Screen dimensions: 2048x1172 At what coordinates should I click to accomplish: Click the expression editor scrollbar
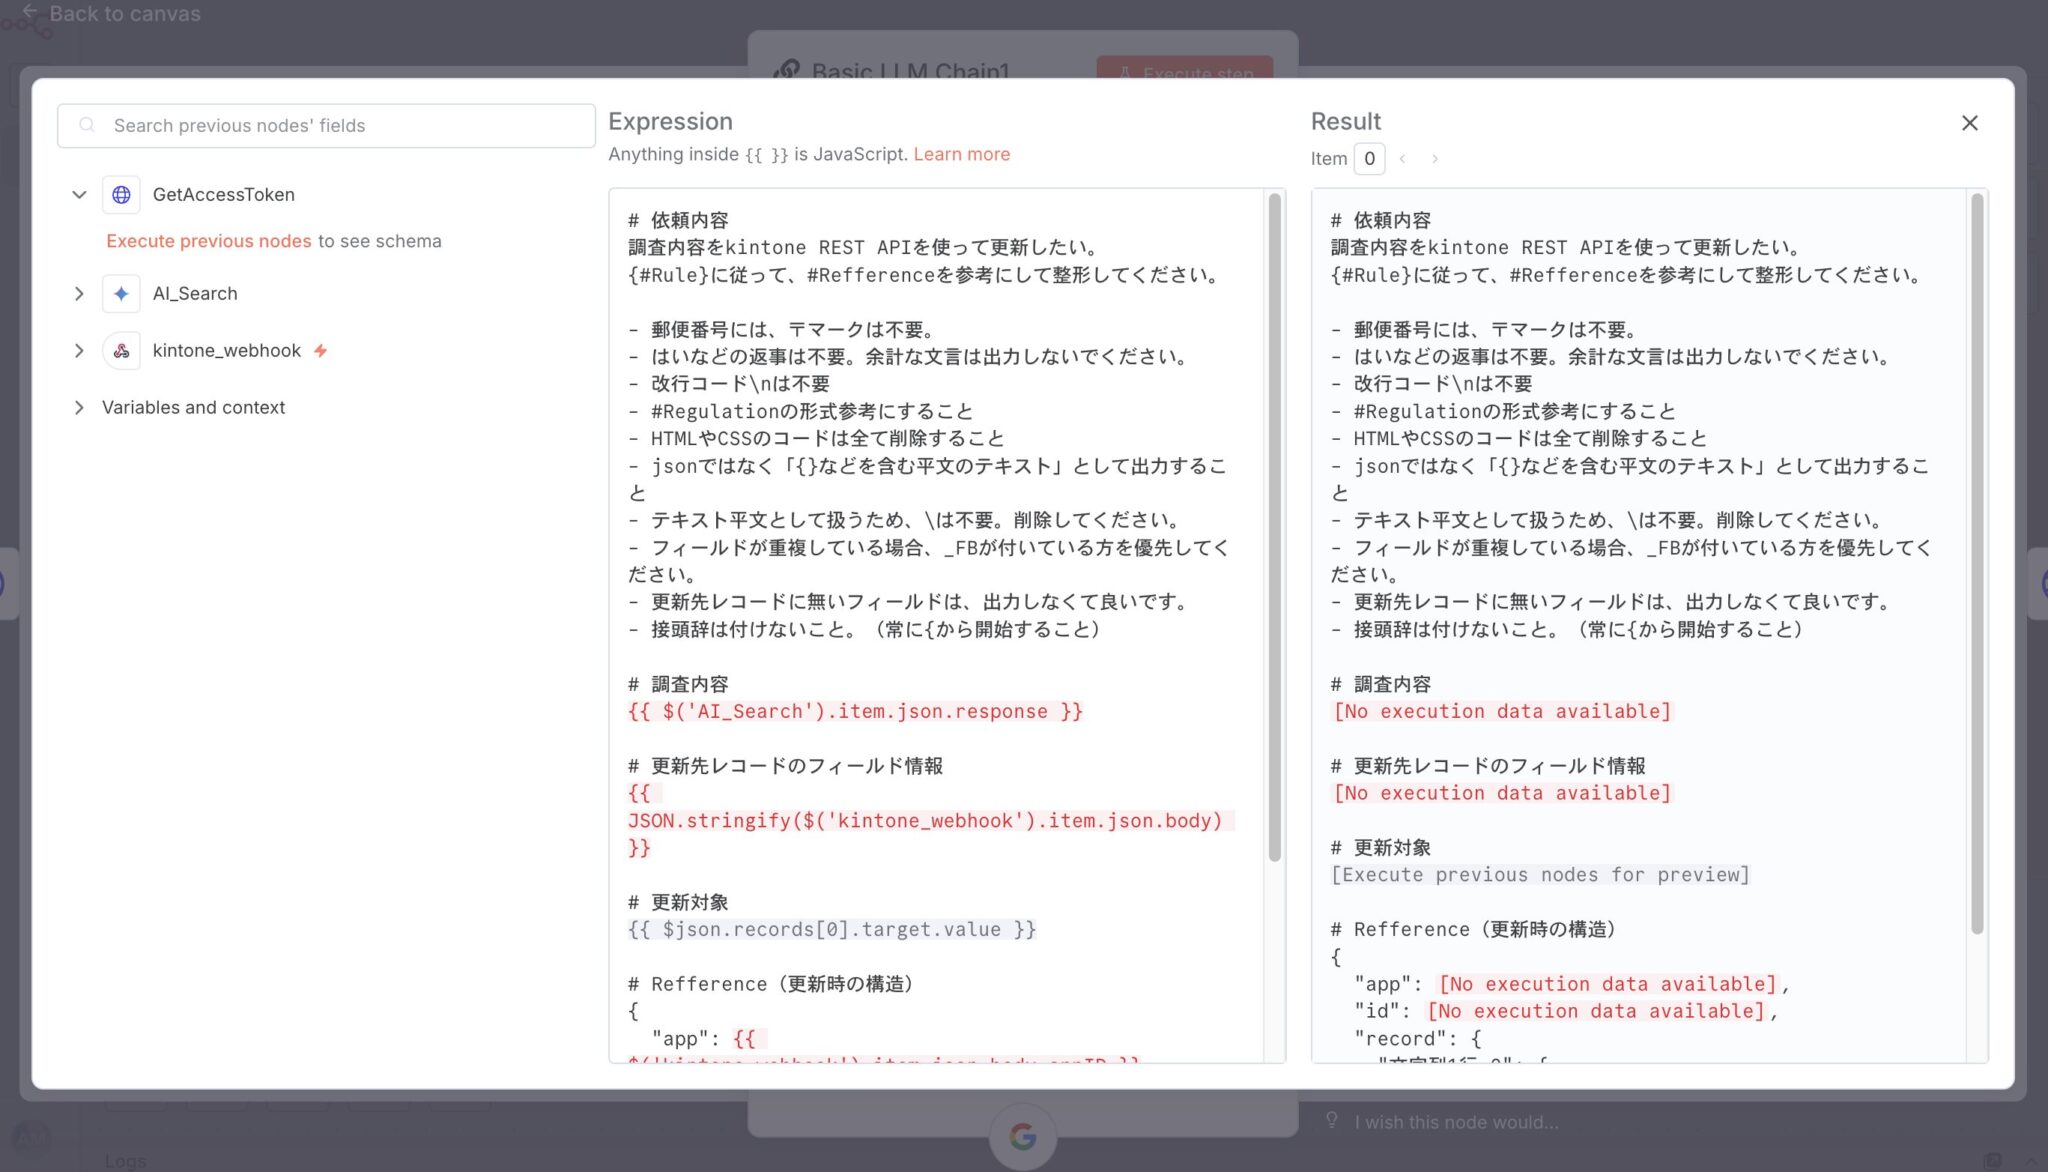click(1274, 527)
